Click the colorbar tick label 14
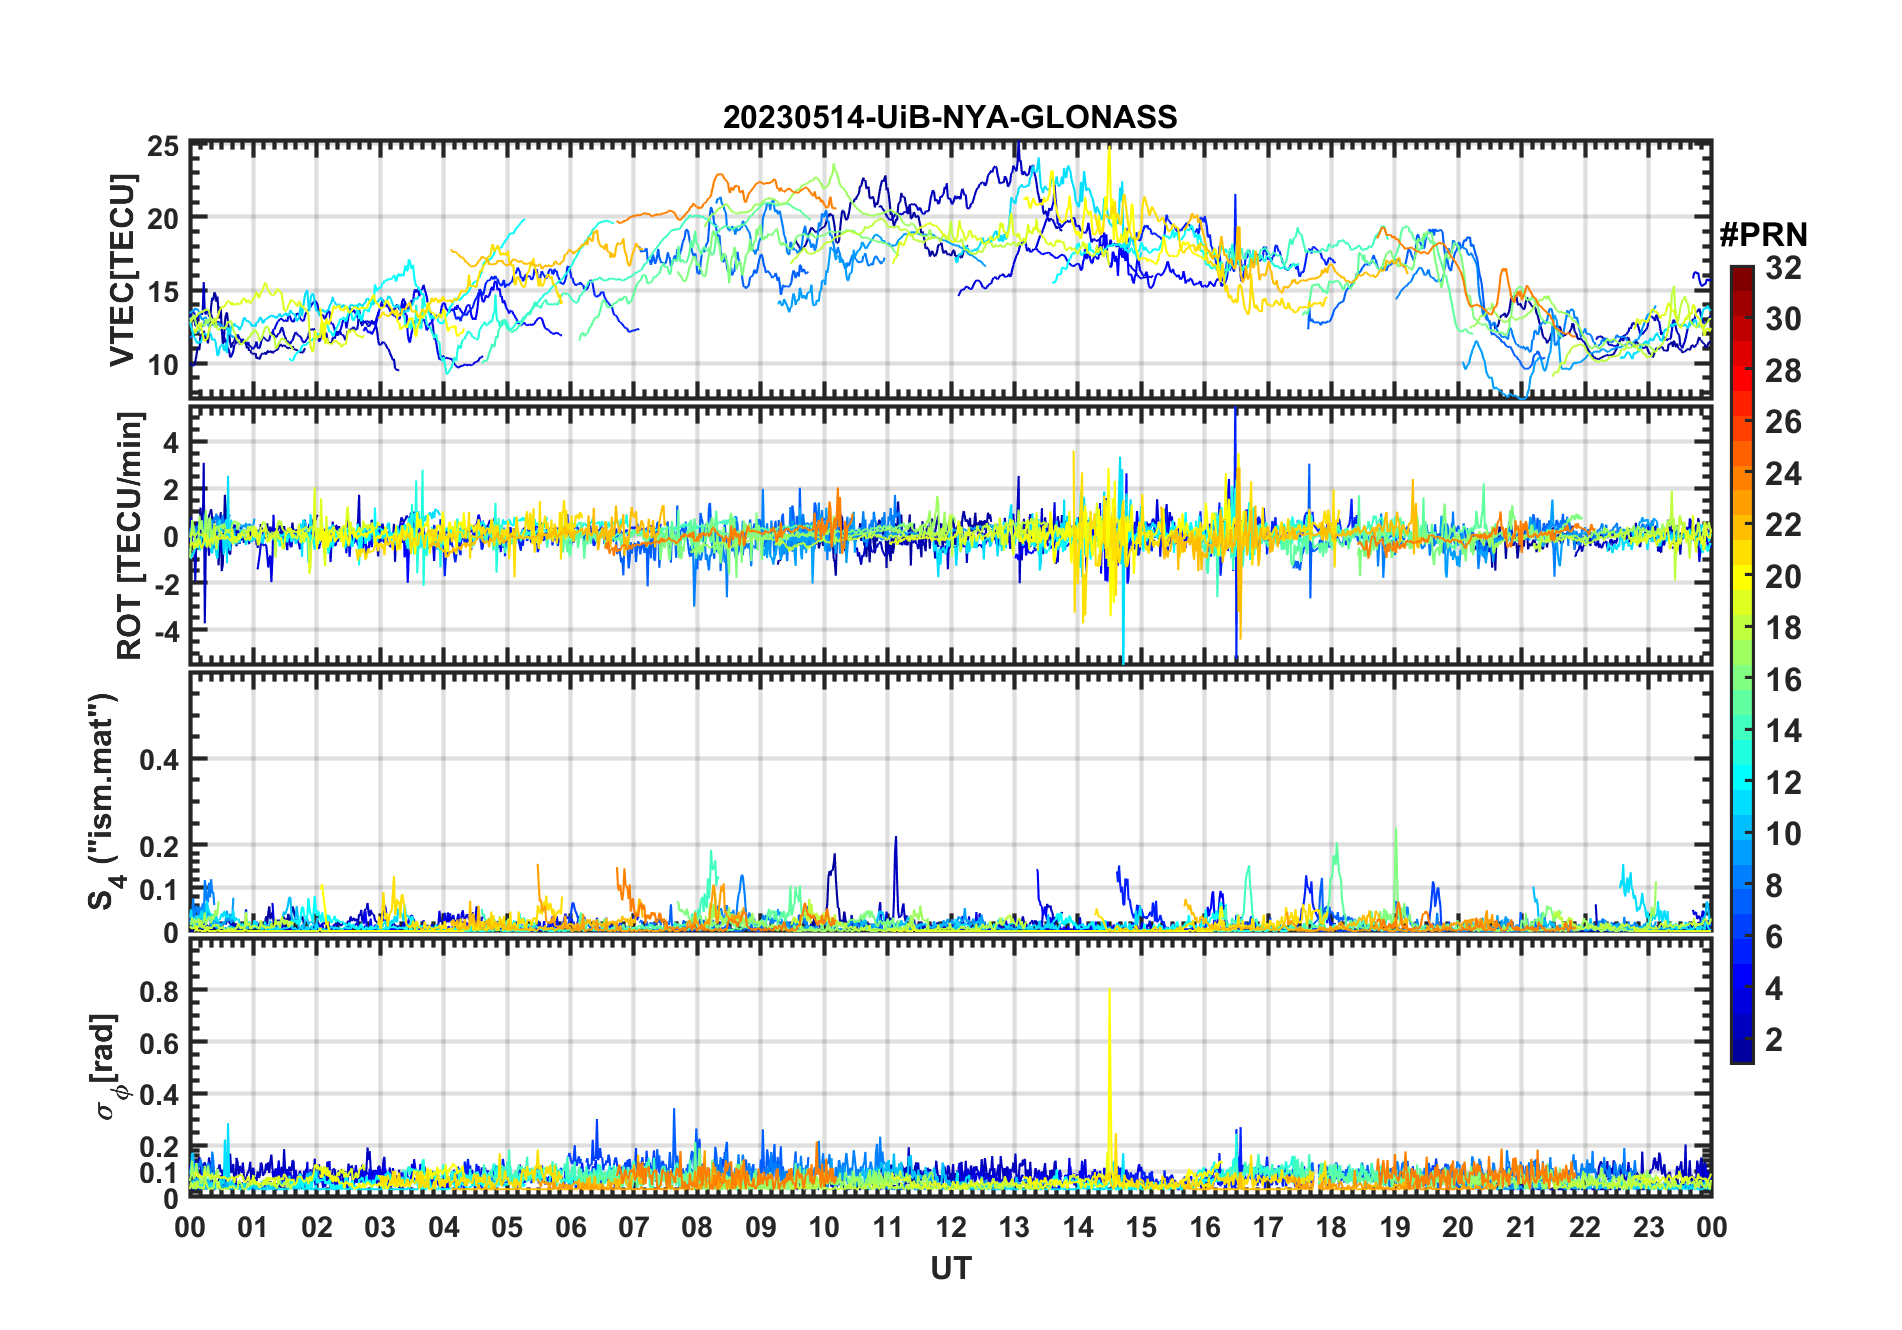The width and height of the screenshot is (1902, 1330). [1783, 731]
